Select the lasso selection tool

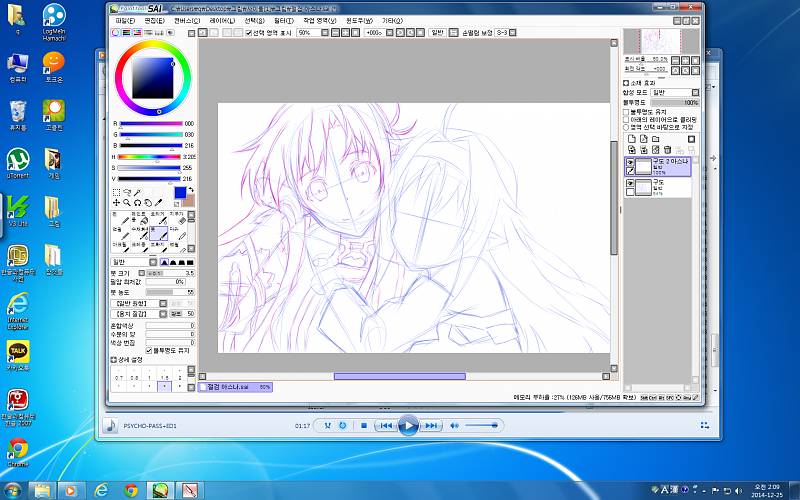tap(128, 192)
